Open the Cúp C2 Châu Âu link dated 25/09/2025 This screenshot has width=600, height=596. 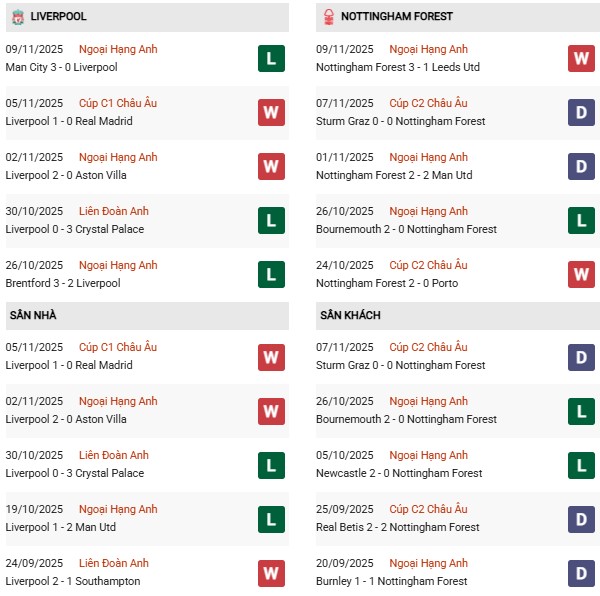[x=428, y=509]
